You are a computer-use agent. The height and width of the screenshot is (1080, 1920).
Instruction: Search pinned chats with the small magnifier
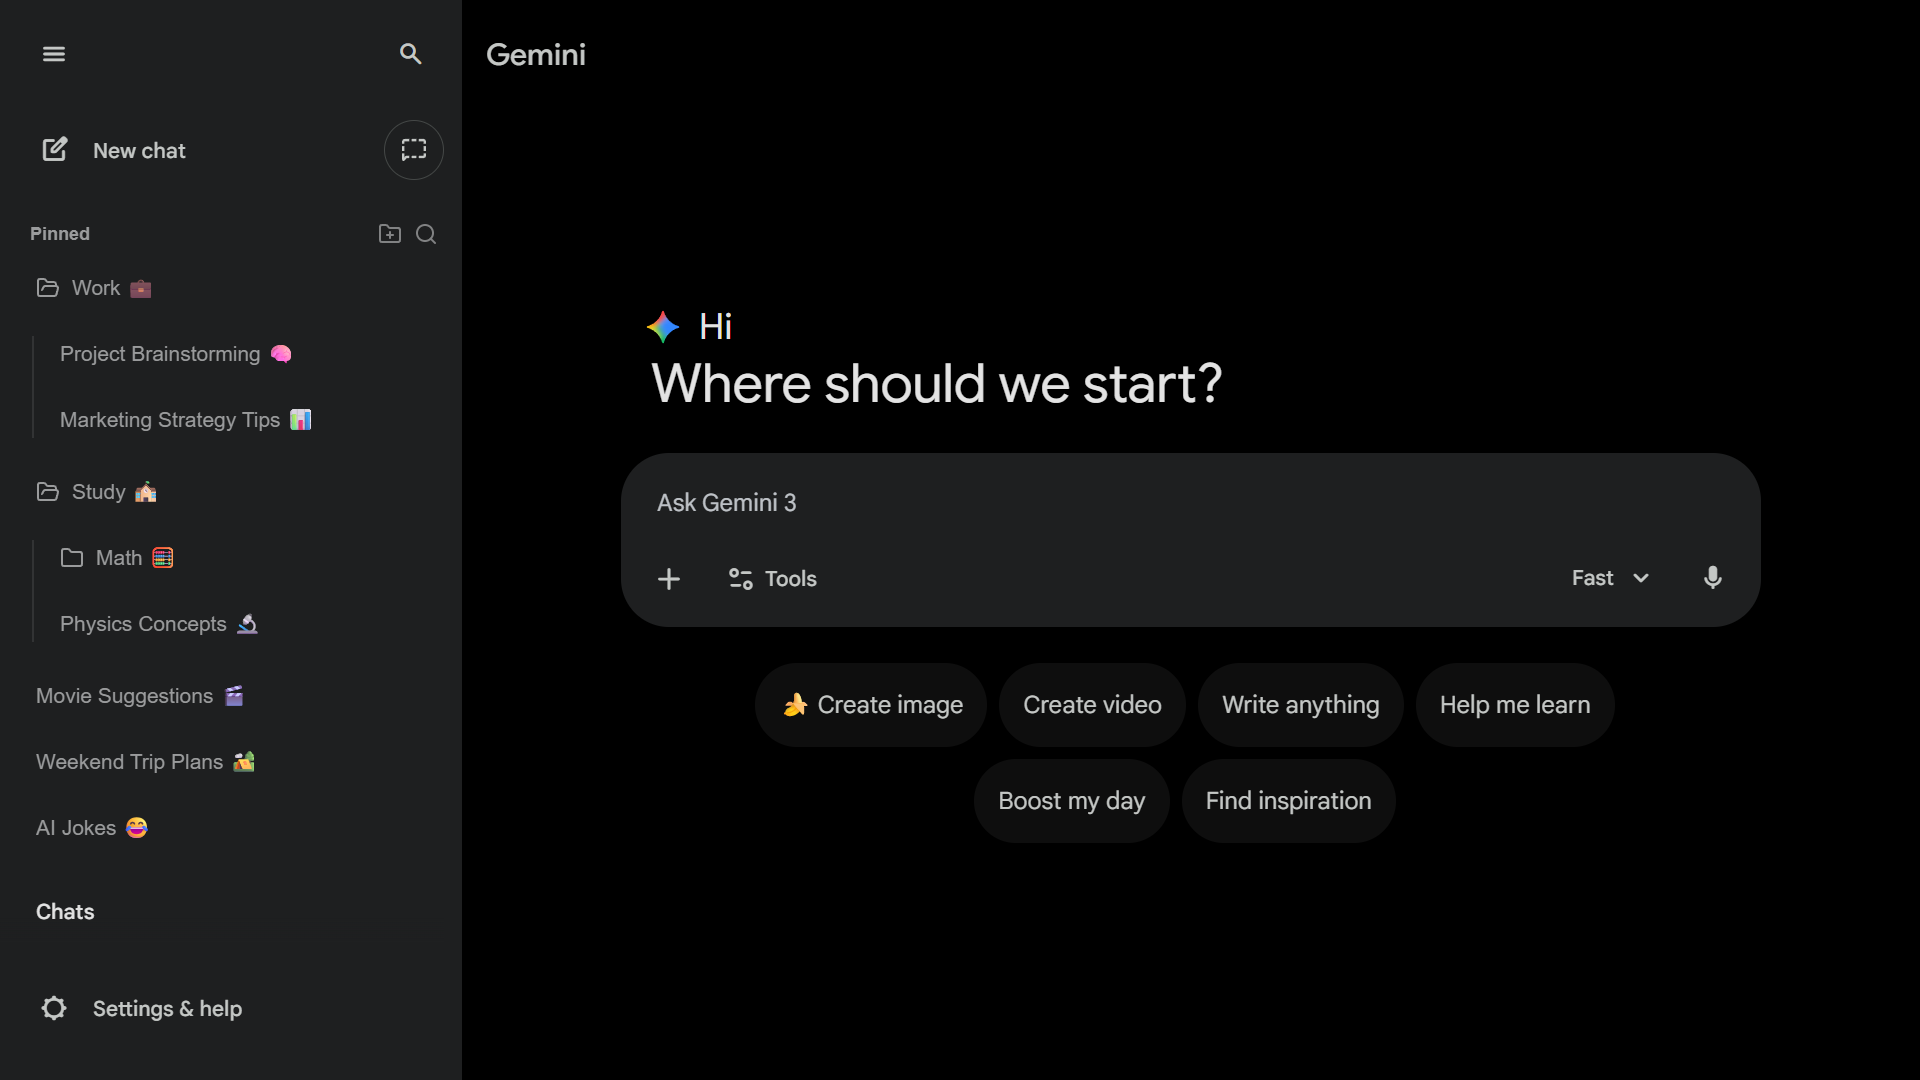pos(426,234)
